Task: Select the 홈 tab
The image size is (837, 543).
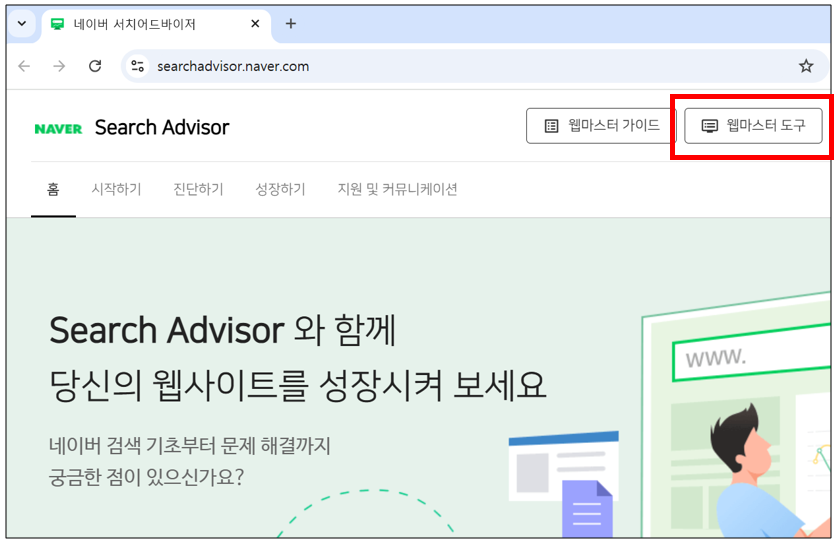Action: pyautogui.click(x=53, y=189)
